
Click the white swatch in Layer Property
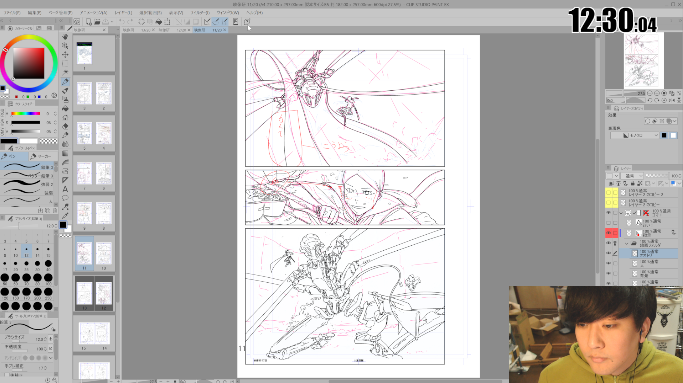click(673, 136)
